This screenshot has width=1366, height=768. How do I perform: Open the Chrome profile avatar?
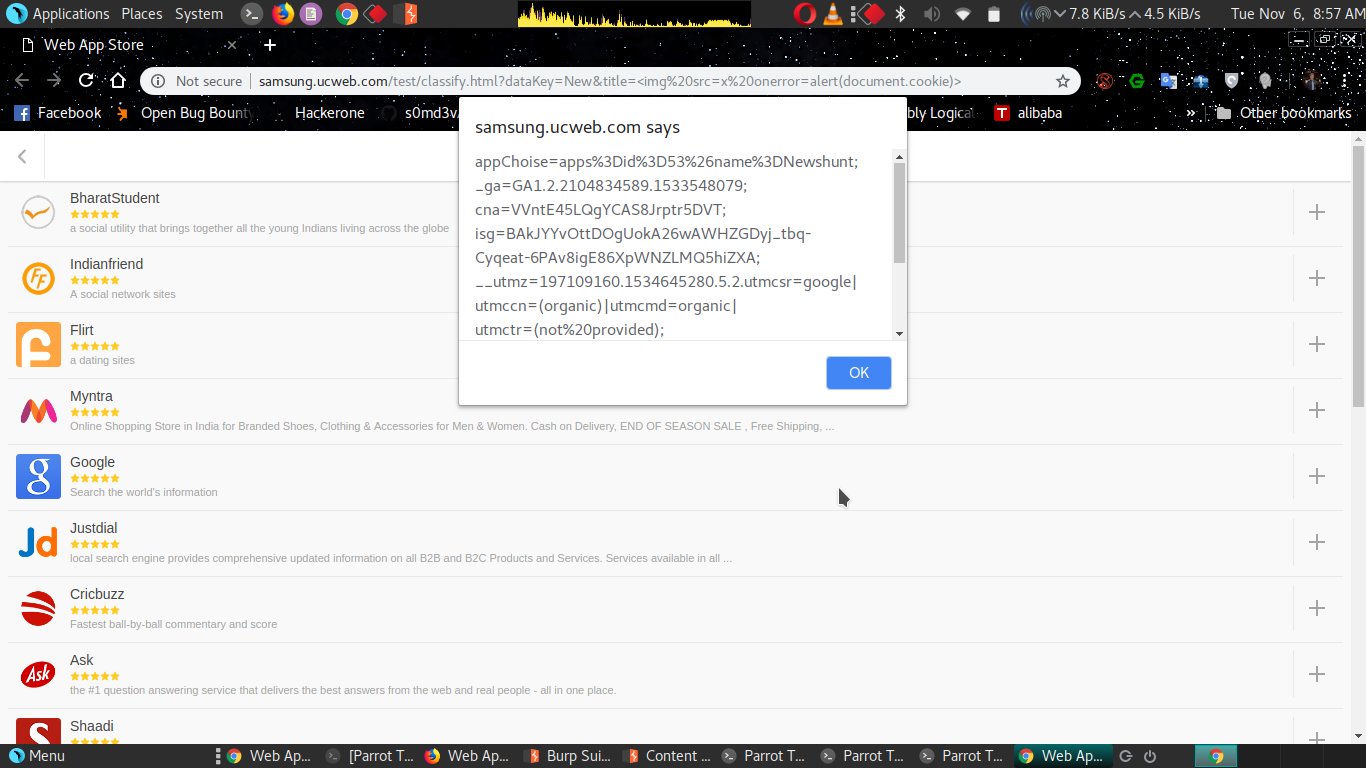pos(1313,81)
